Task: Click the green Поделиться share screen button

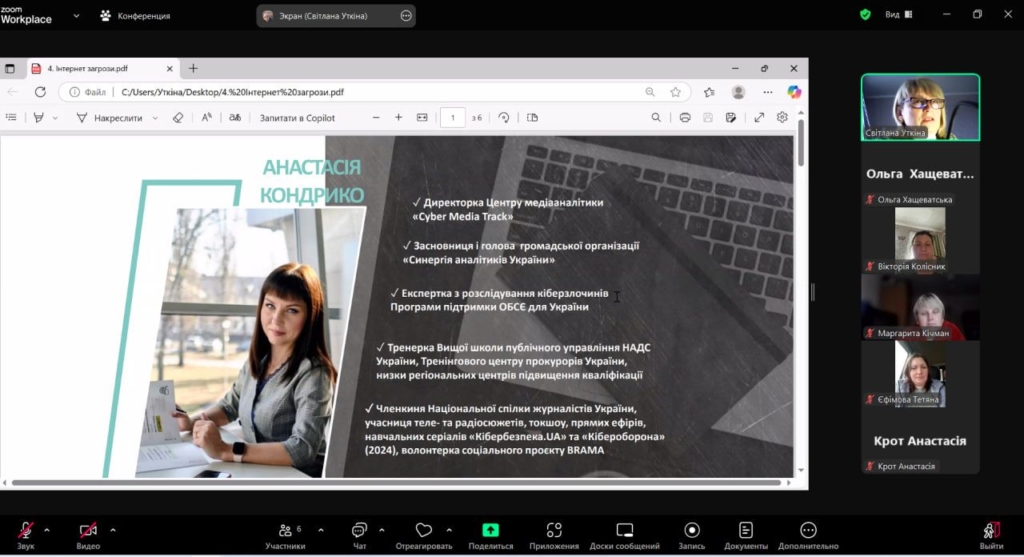Action: click(490, 531)
